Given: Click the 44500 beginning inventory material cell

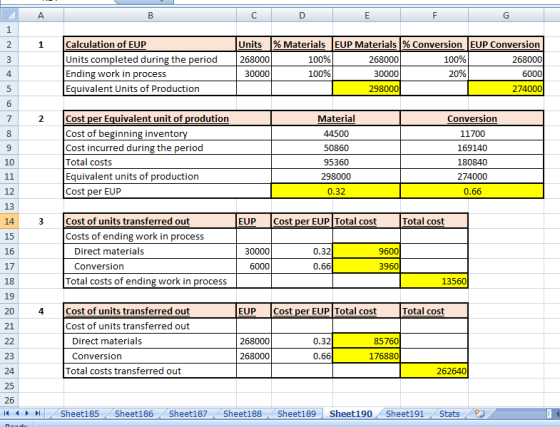Looking at the screenshot, I should 336,134.
